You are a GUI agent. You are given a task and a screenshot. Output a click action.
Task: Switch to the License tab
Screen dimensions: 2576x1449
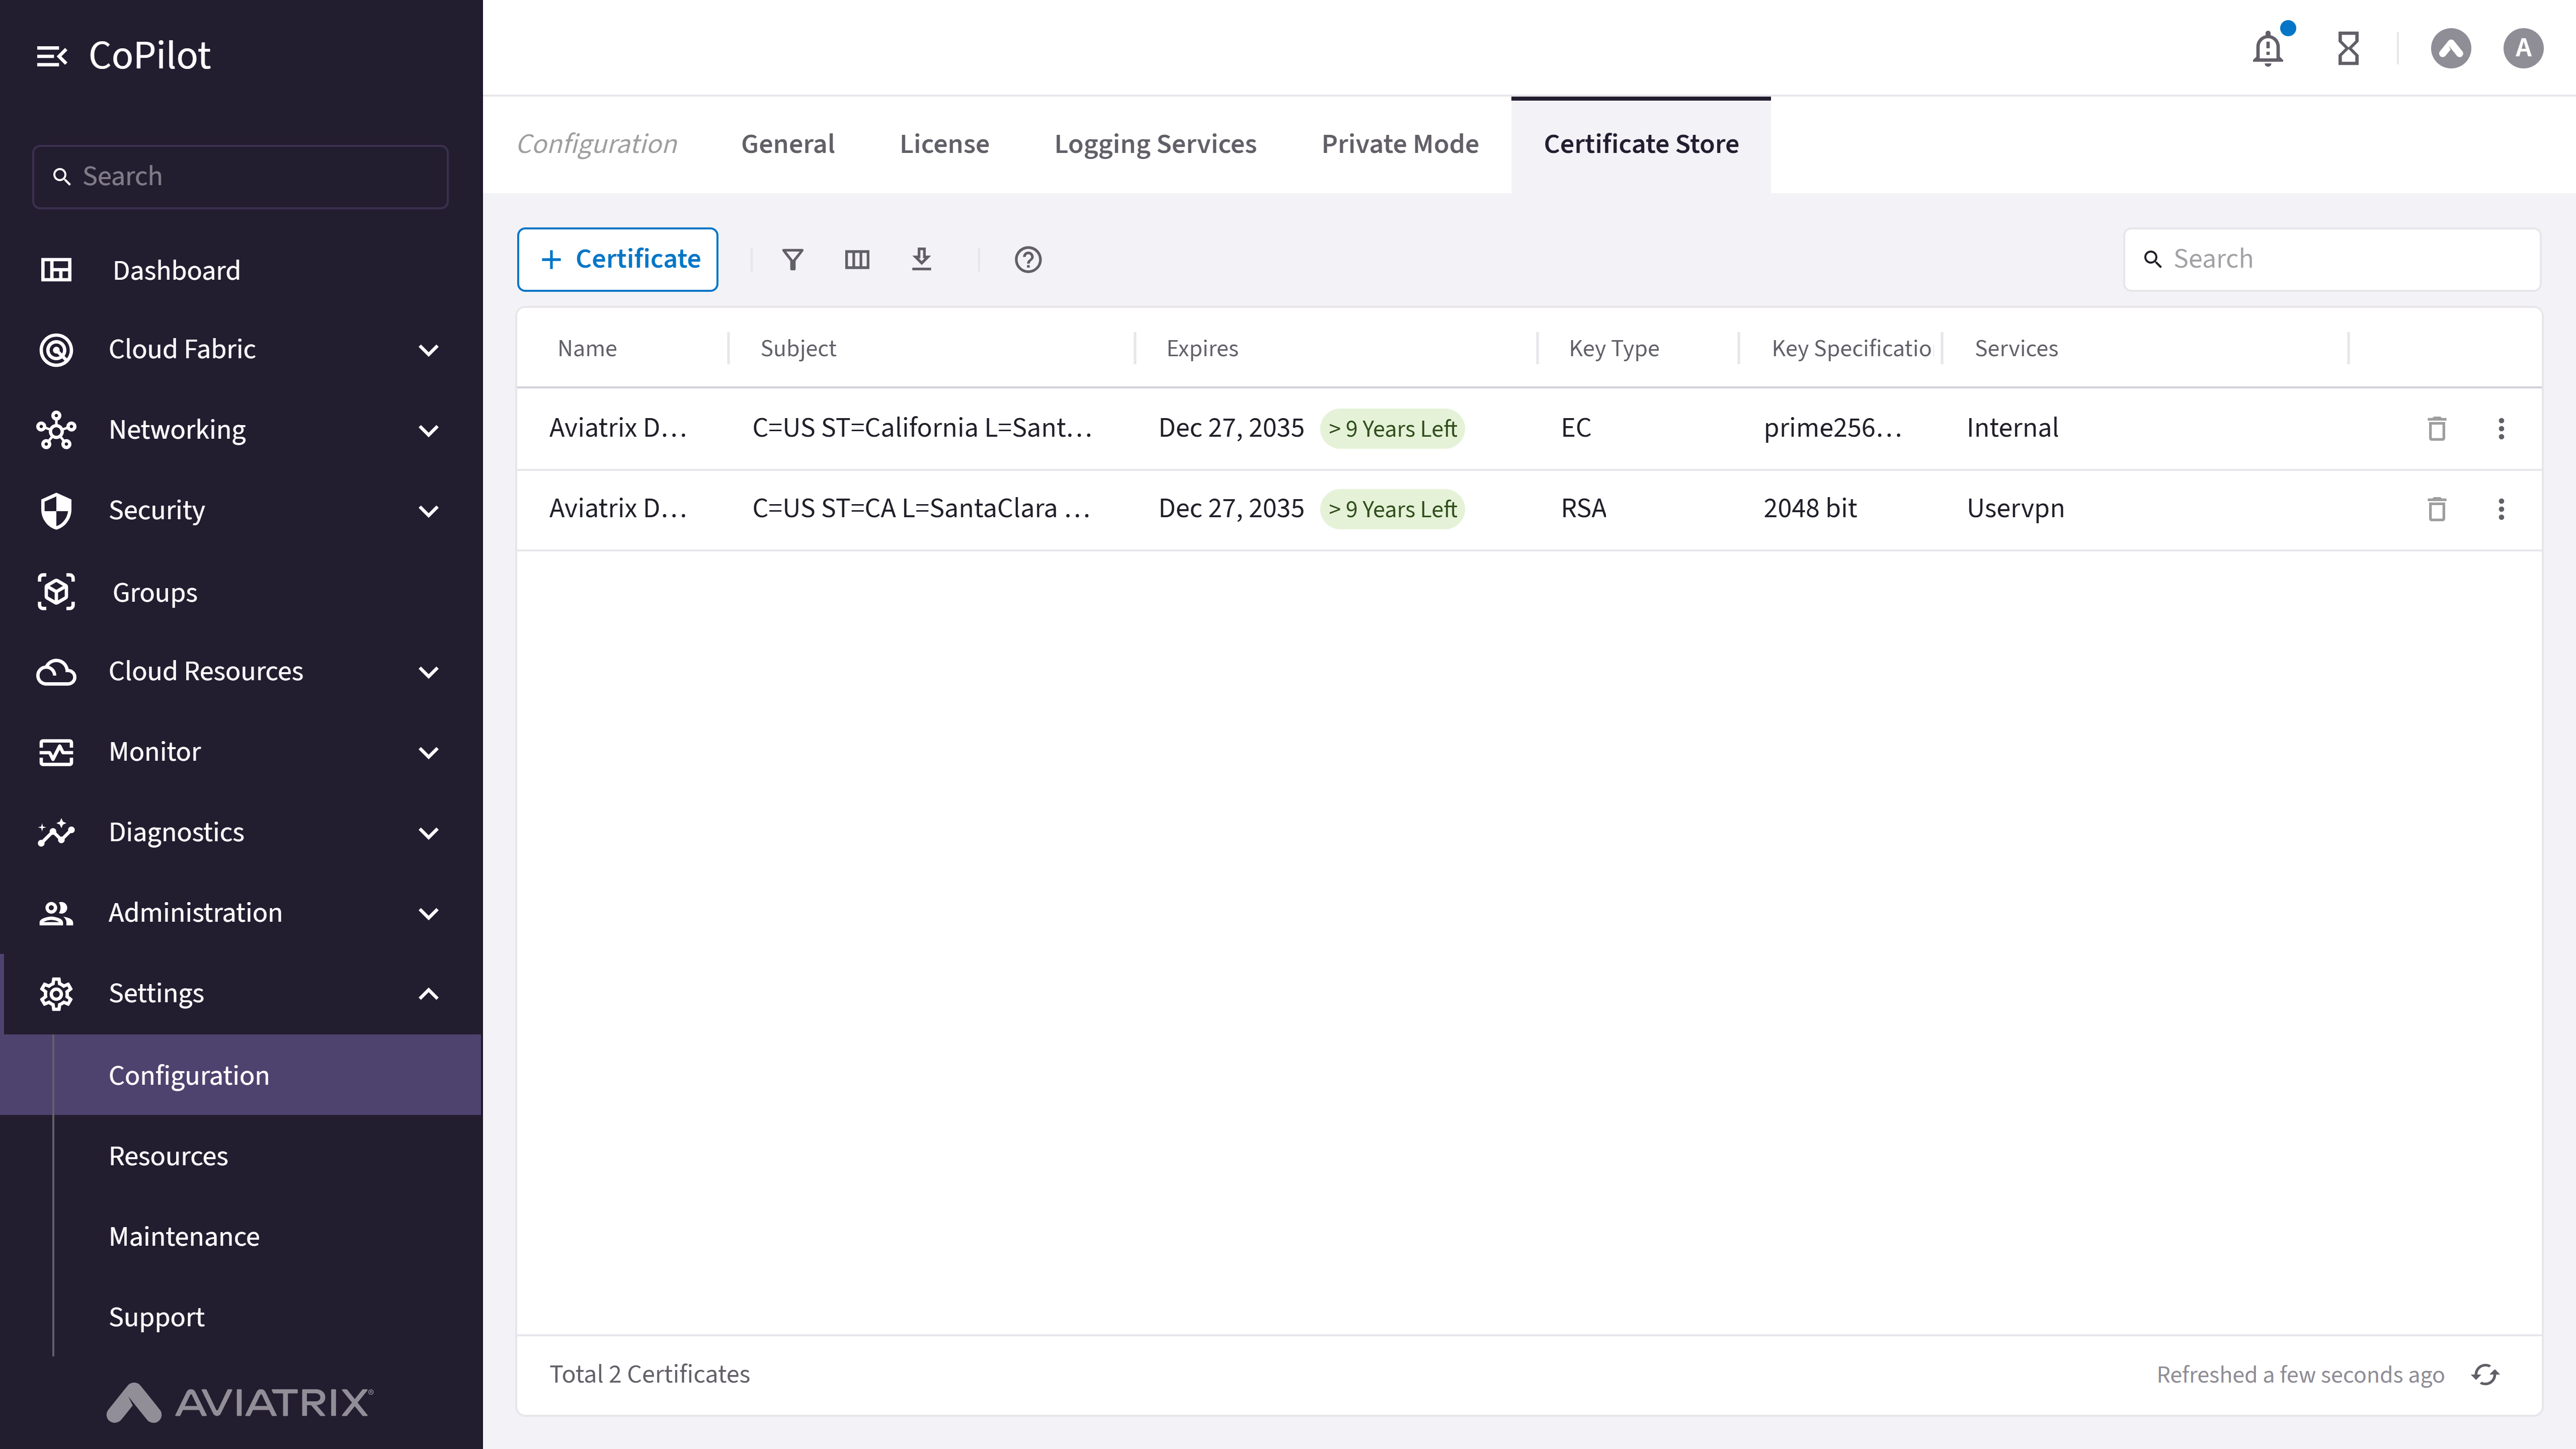click(944, 144)
